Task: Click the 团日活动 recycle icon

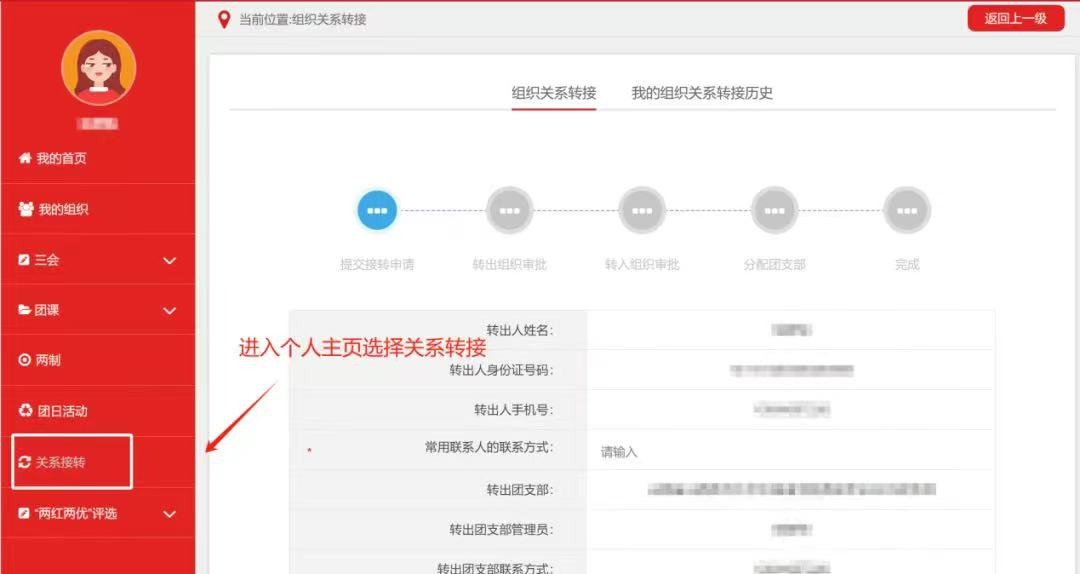Action: tap(26, 410)
